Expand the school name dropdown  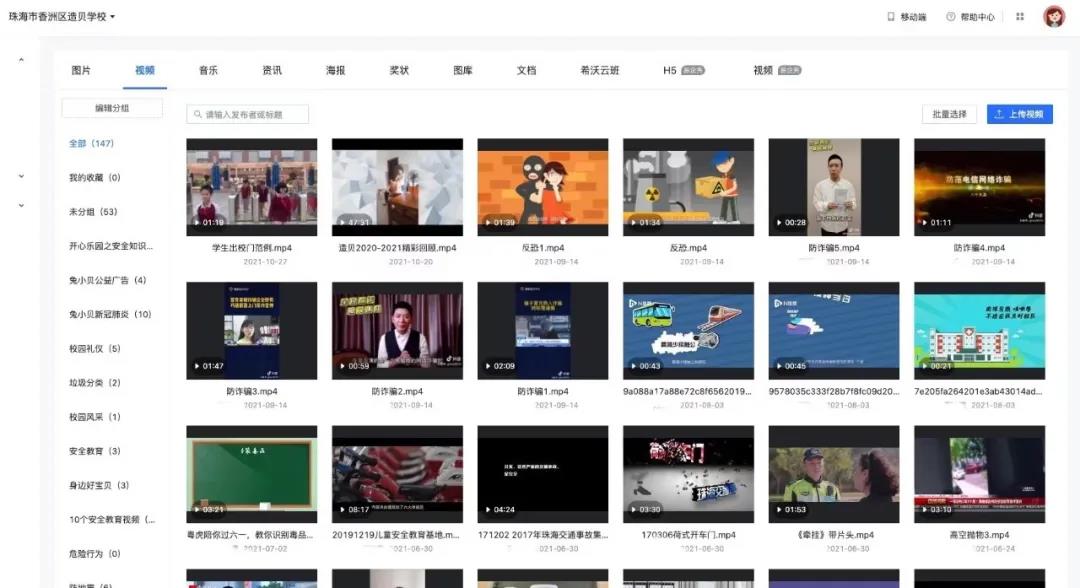coord(113,17)
